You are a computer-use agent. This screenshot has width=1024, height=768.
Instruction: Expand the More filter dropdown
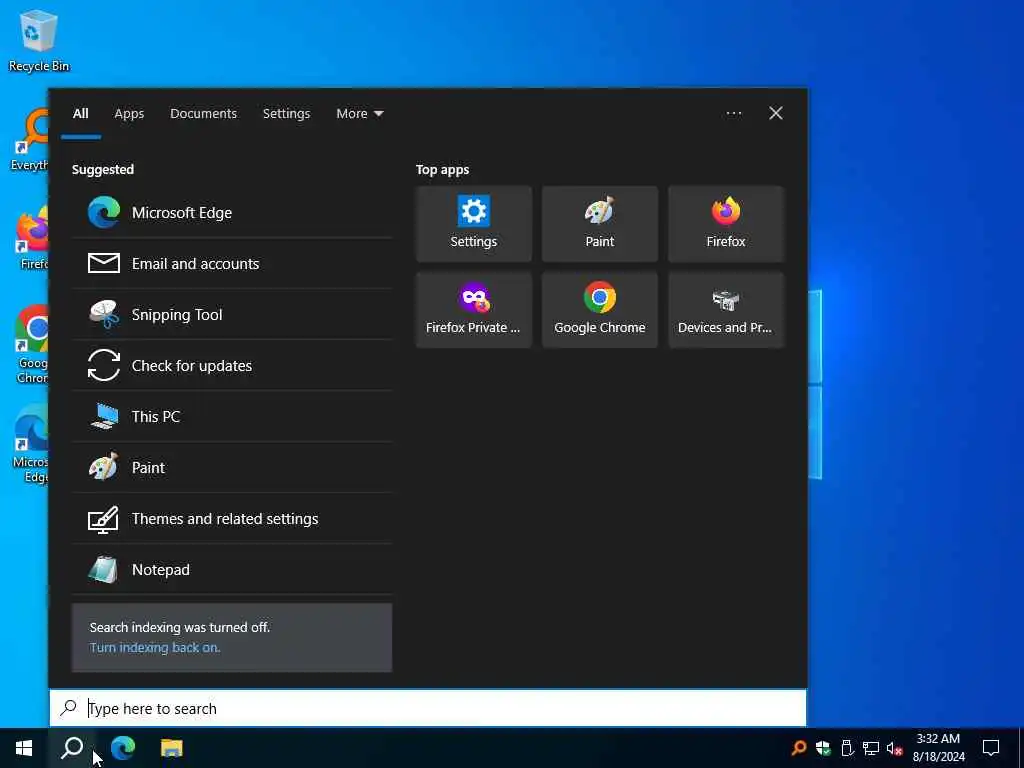[360, 114]
